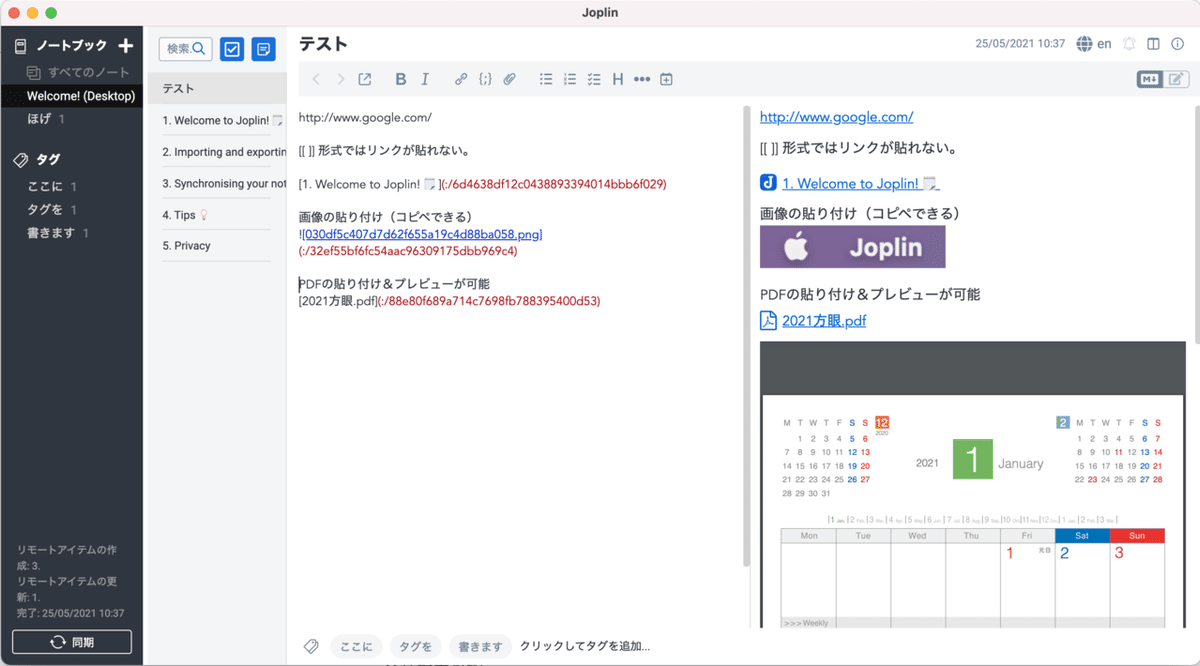Click the tag icon below the editor
1200x666 pixels.
click(x=311, y=646)
